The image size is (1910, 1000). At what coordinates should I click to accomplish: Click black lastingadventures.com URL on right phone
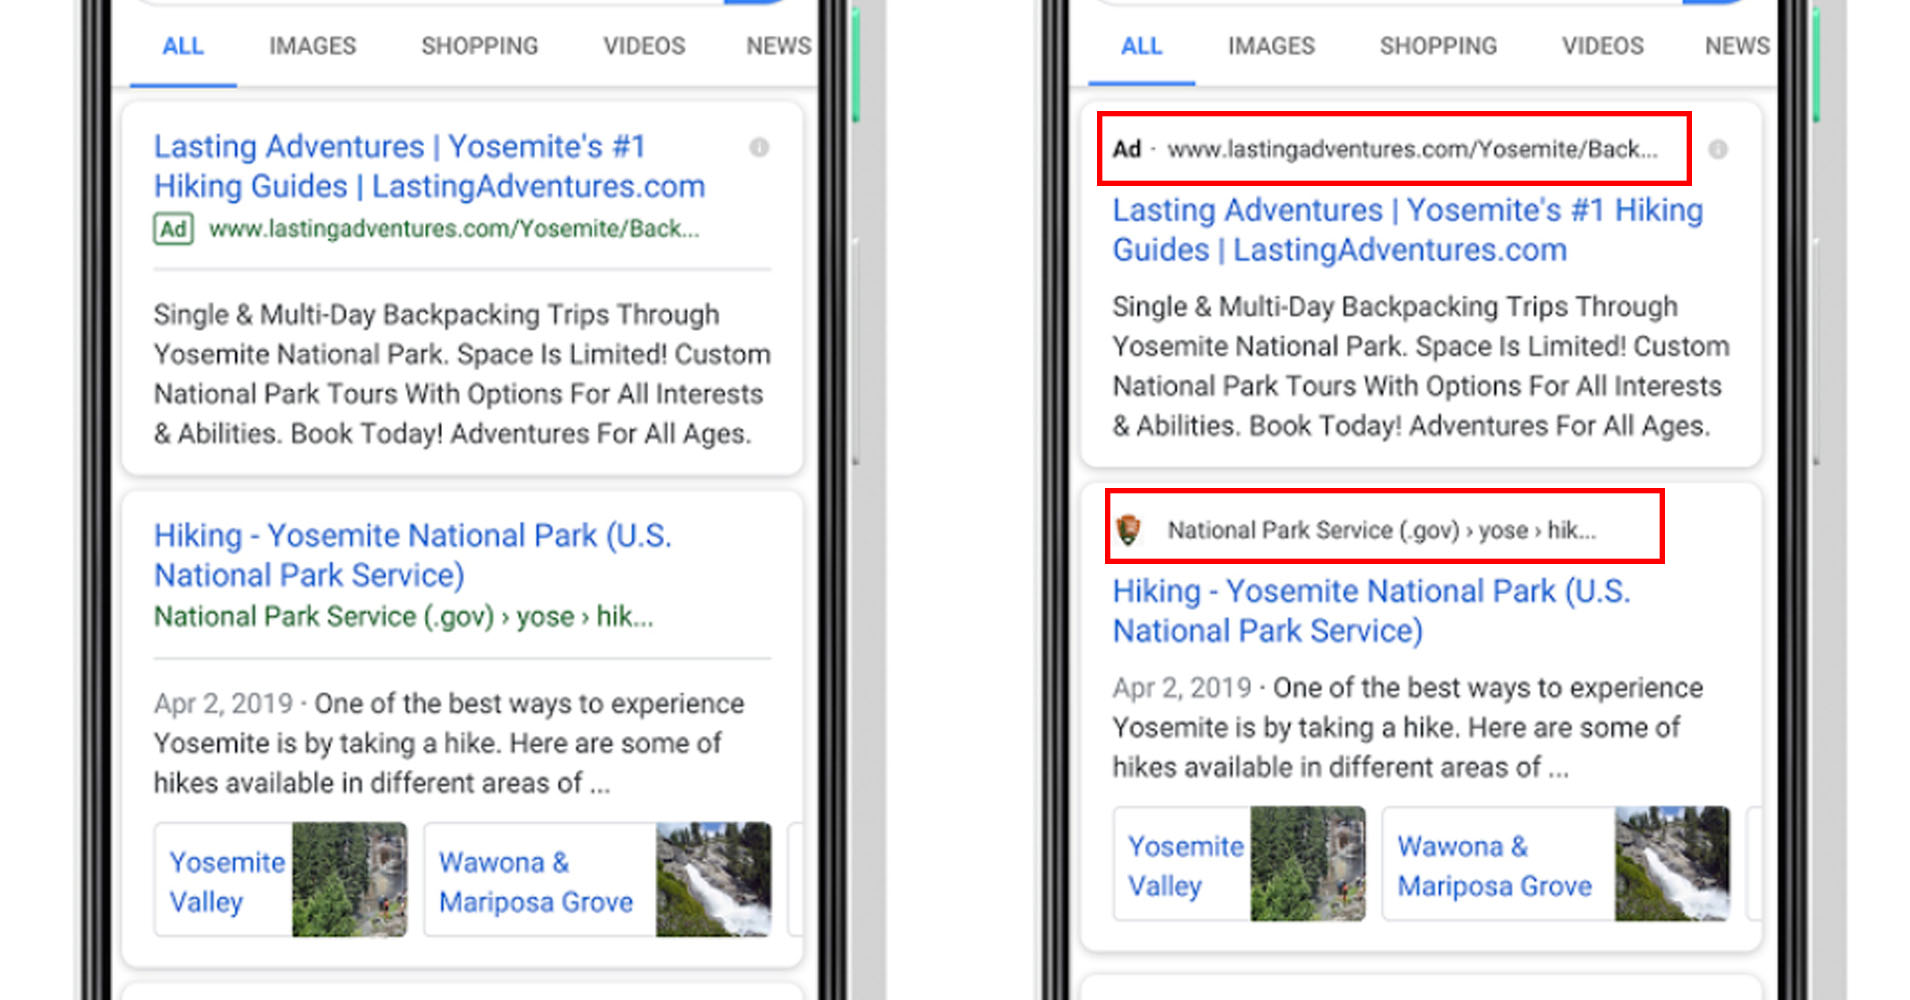[x=1413, y=149]
